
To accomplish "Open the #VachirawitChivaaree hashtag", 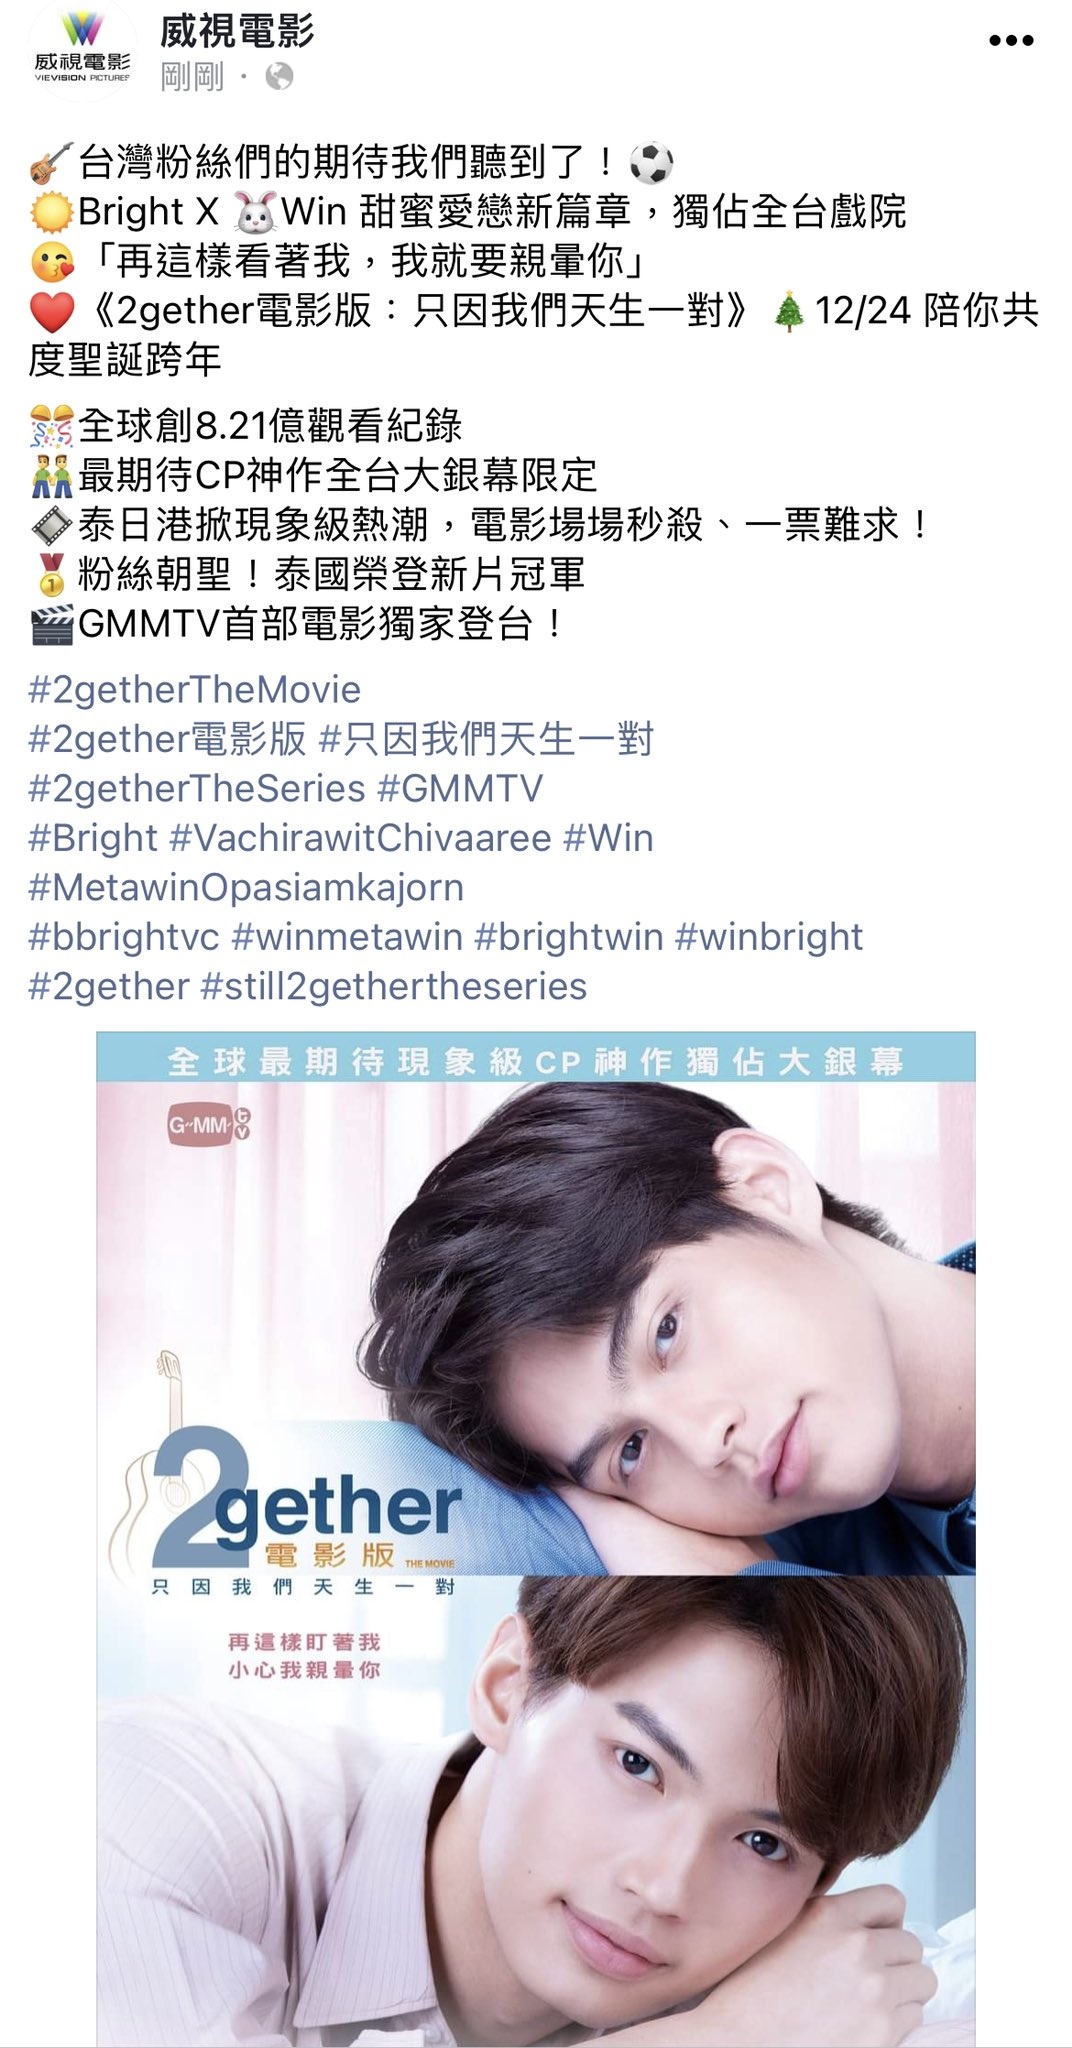I will [x=361, y=837].
